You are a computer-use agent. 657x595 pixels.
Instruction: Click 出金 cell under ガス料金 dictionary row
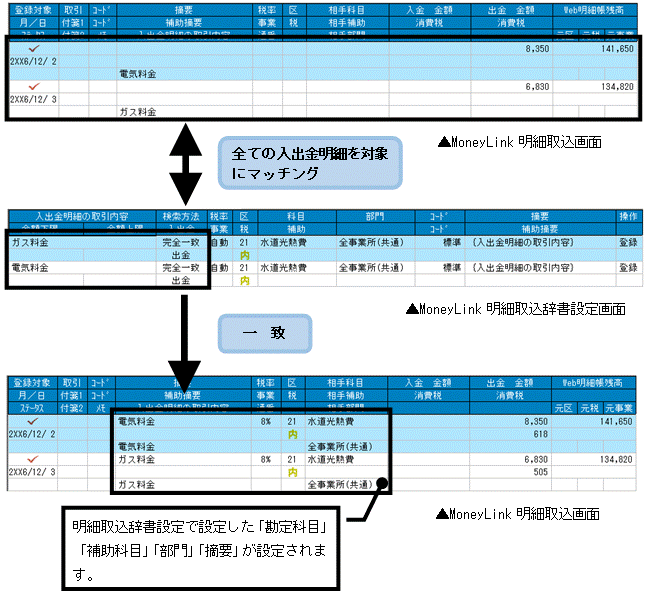[181, 255]
